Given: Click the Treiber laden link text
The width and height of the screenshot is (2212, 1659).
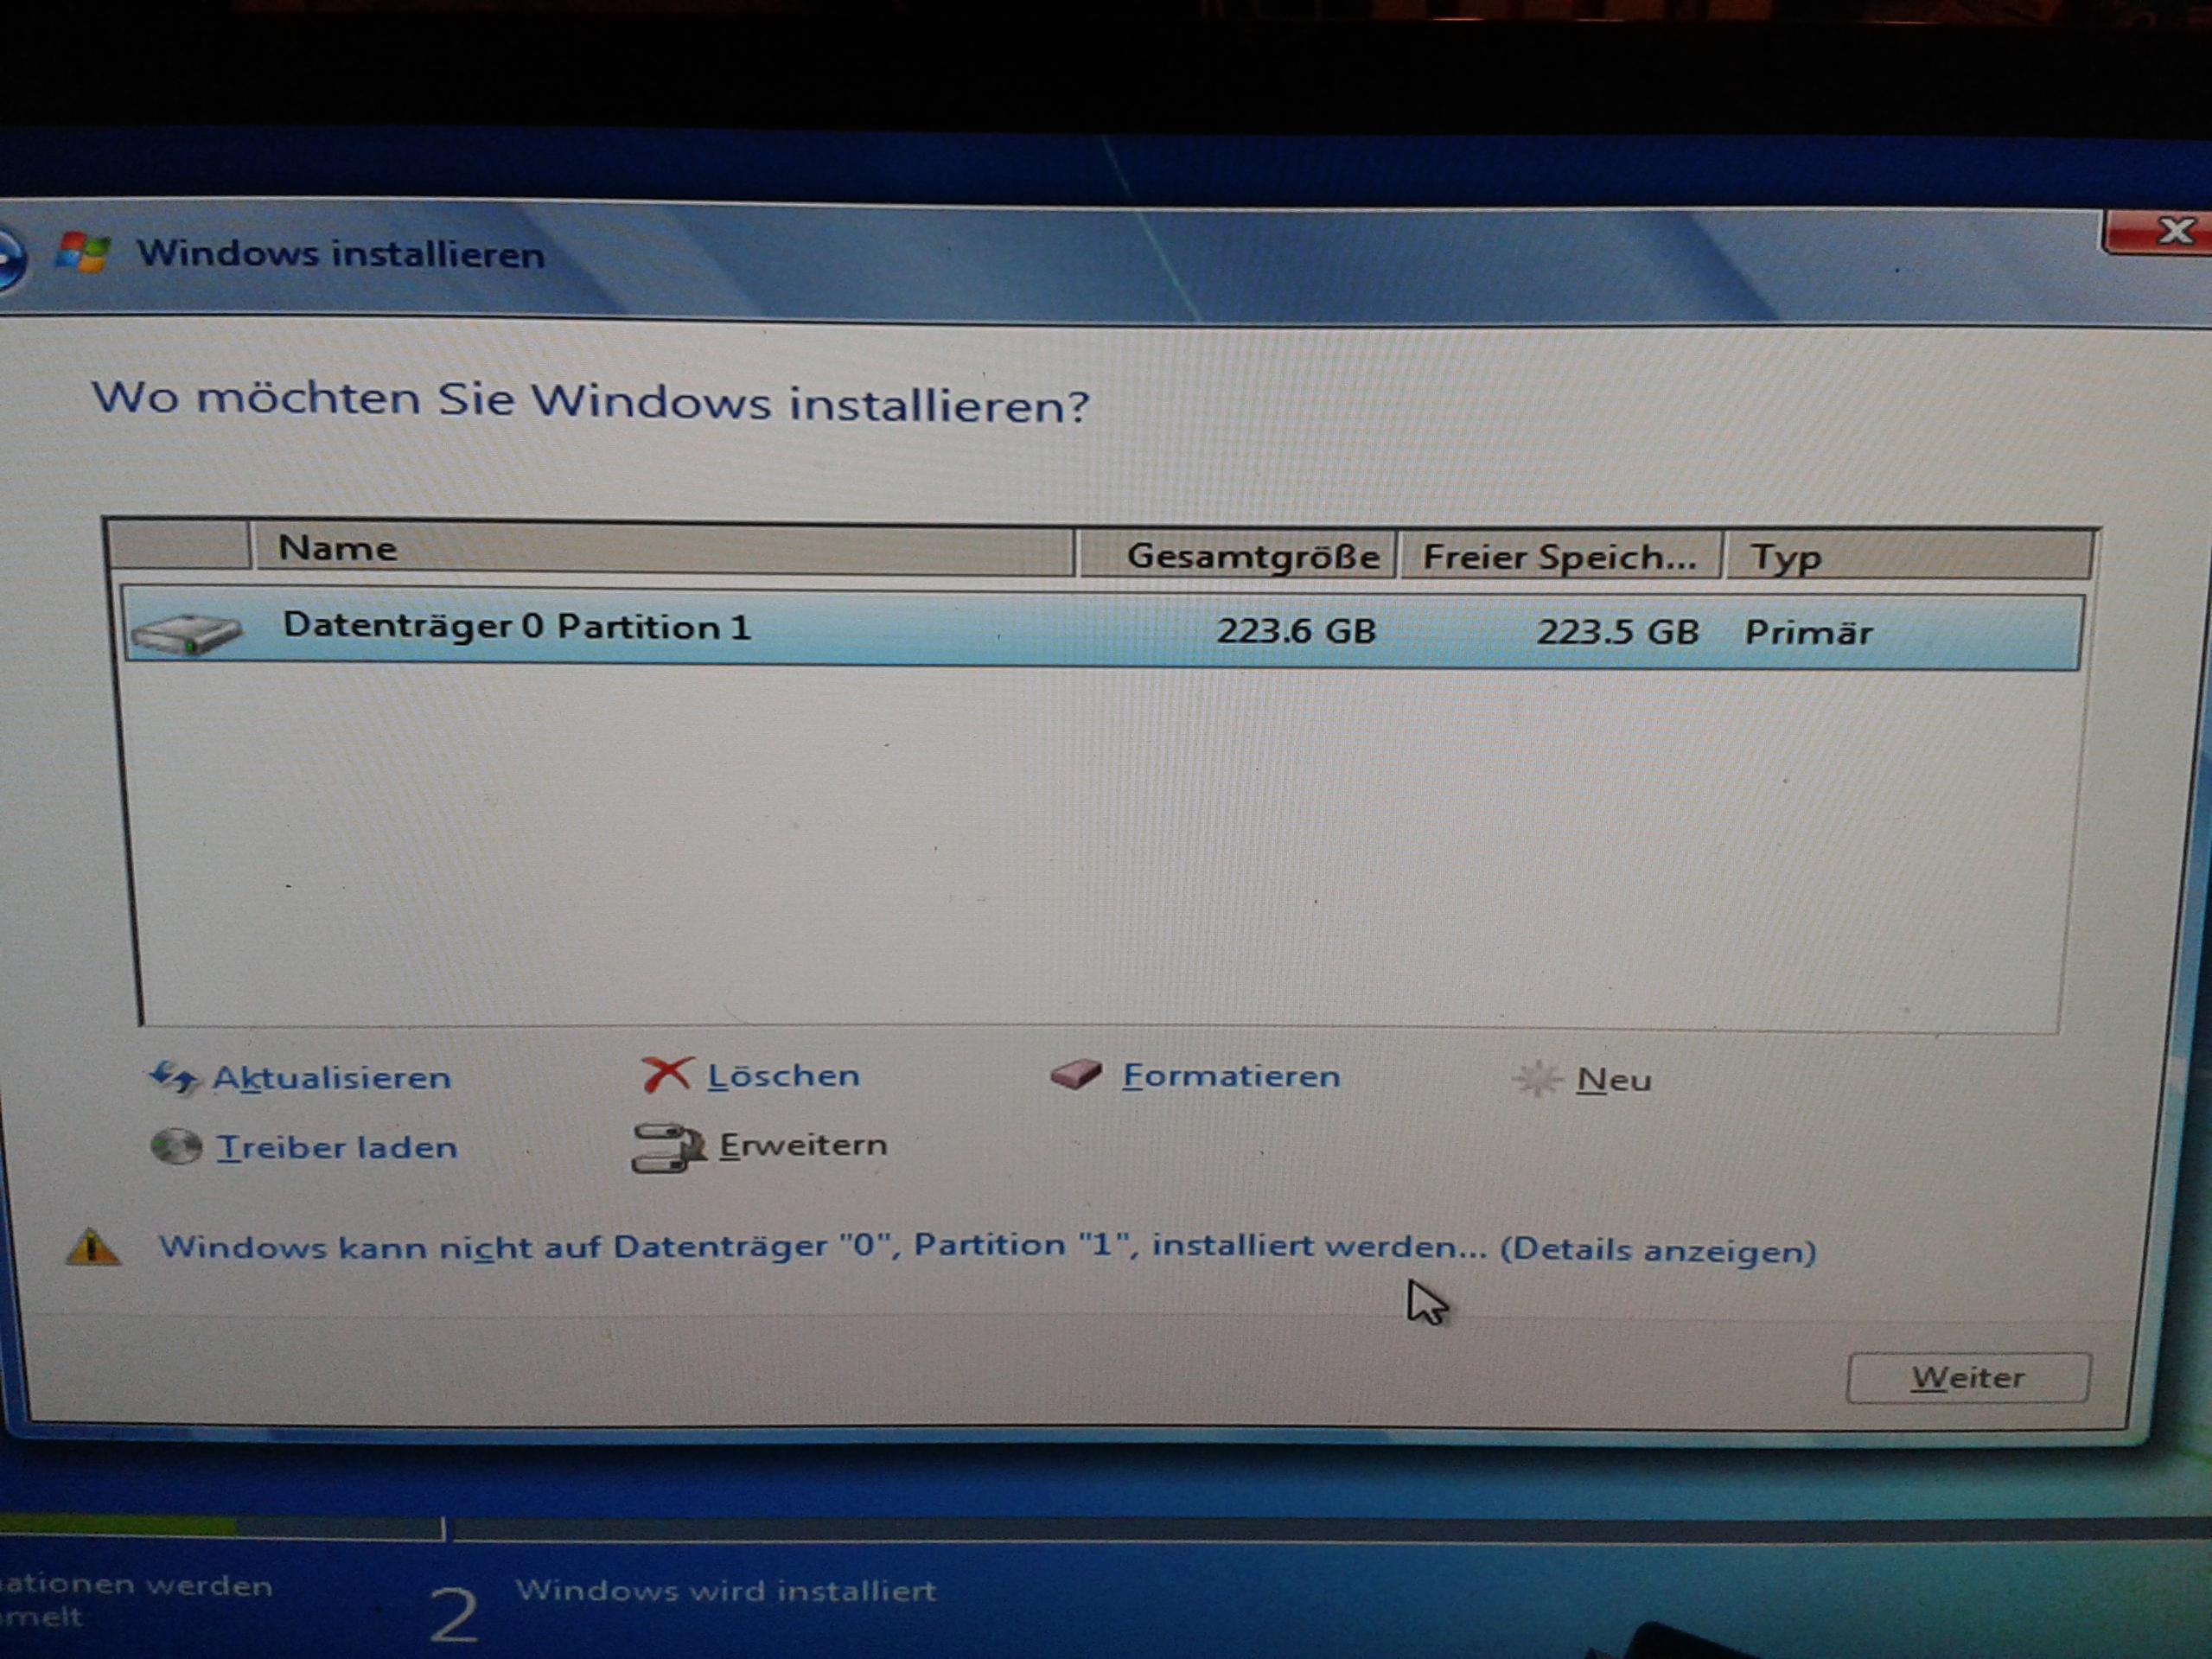Looking at the screenshot, I should tap(337, 1147).
